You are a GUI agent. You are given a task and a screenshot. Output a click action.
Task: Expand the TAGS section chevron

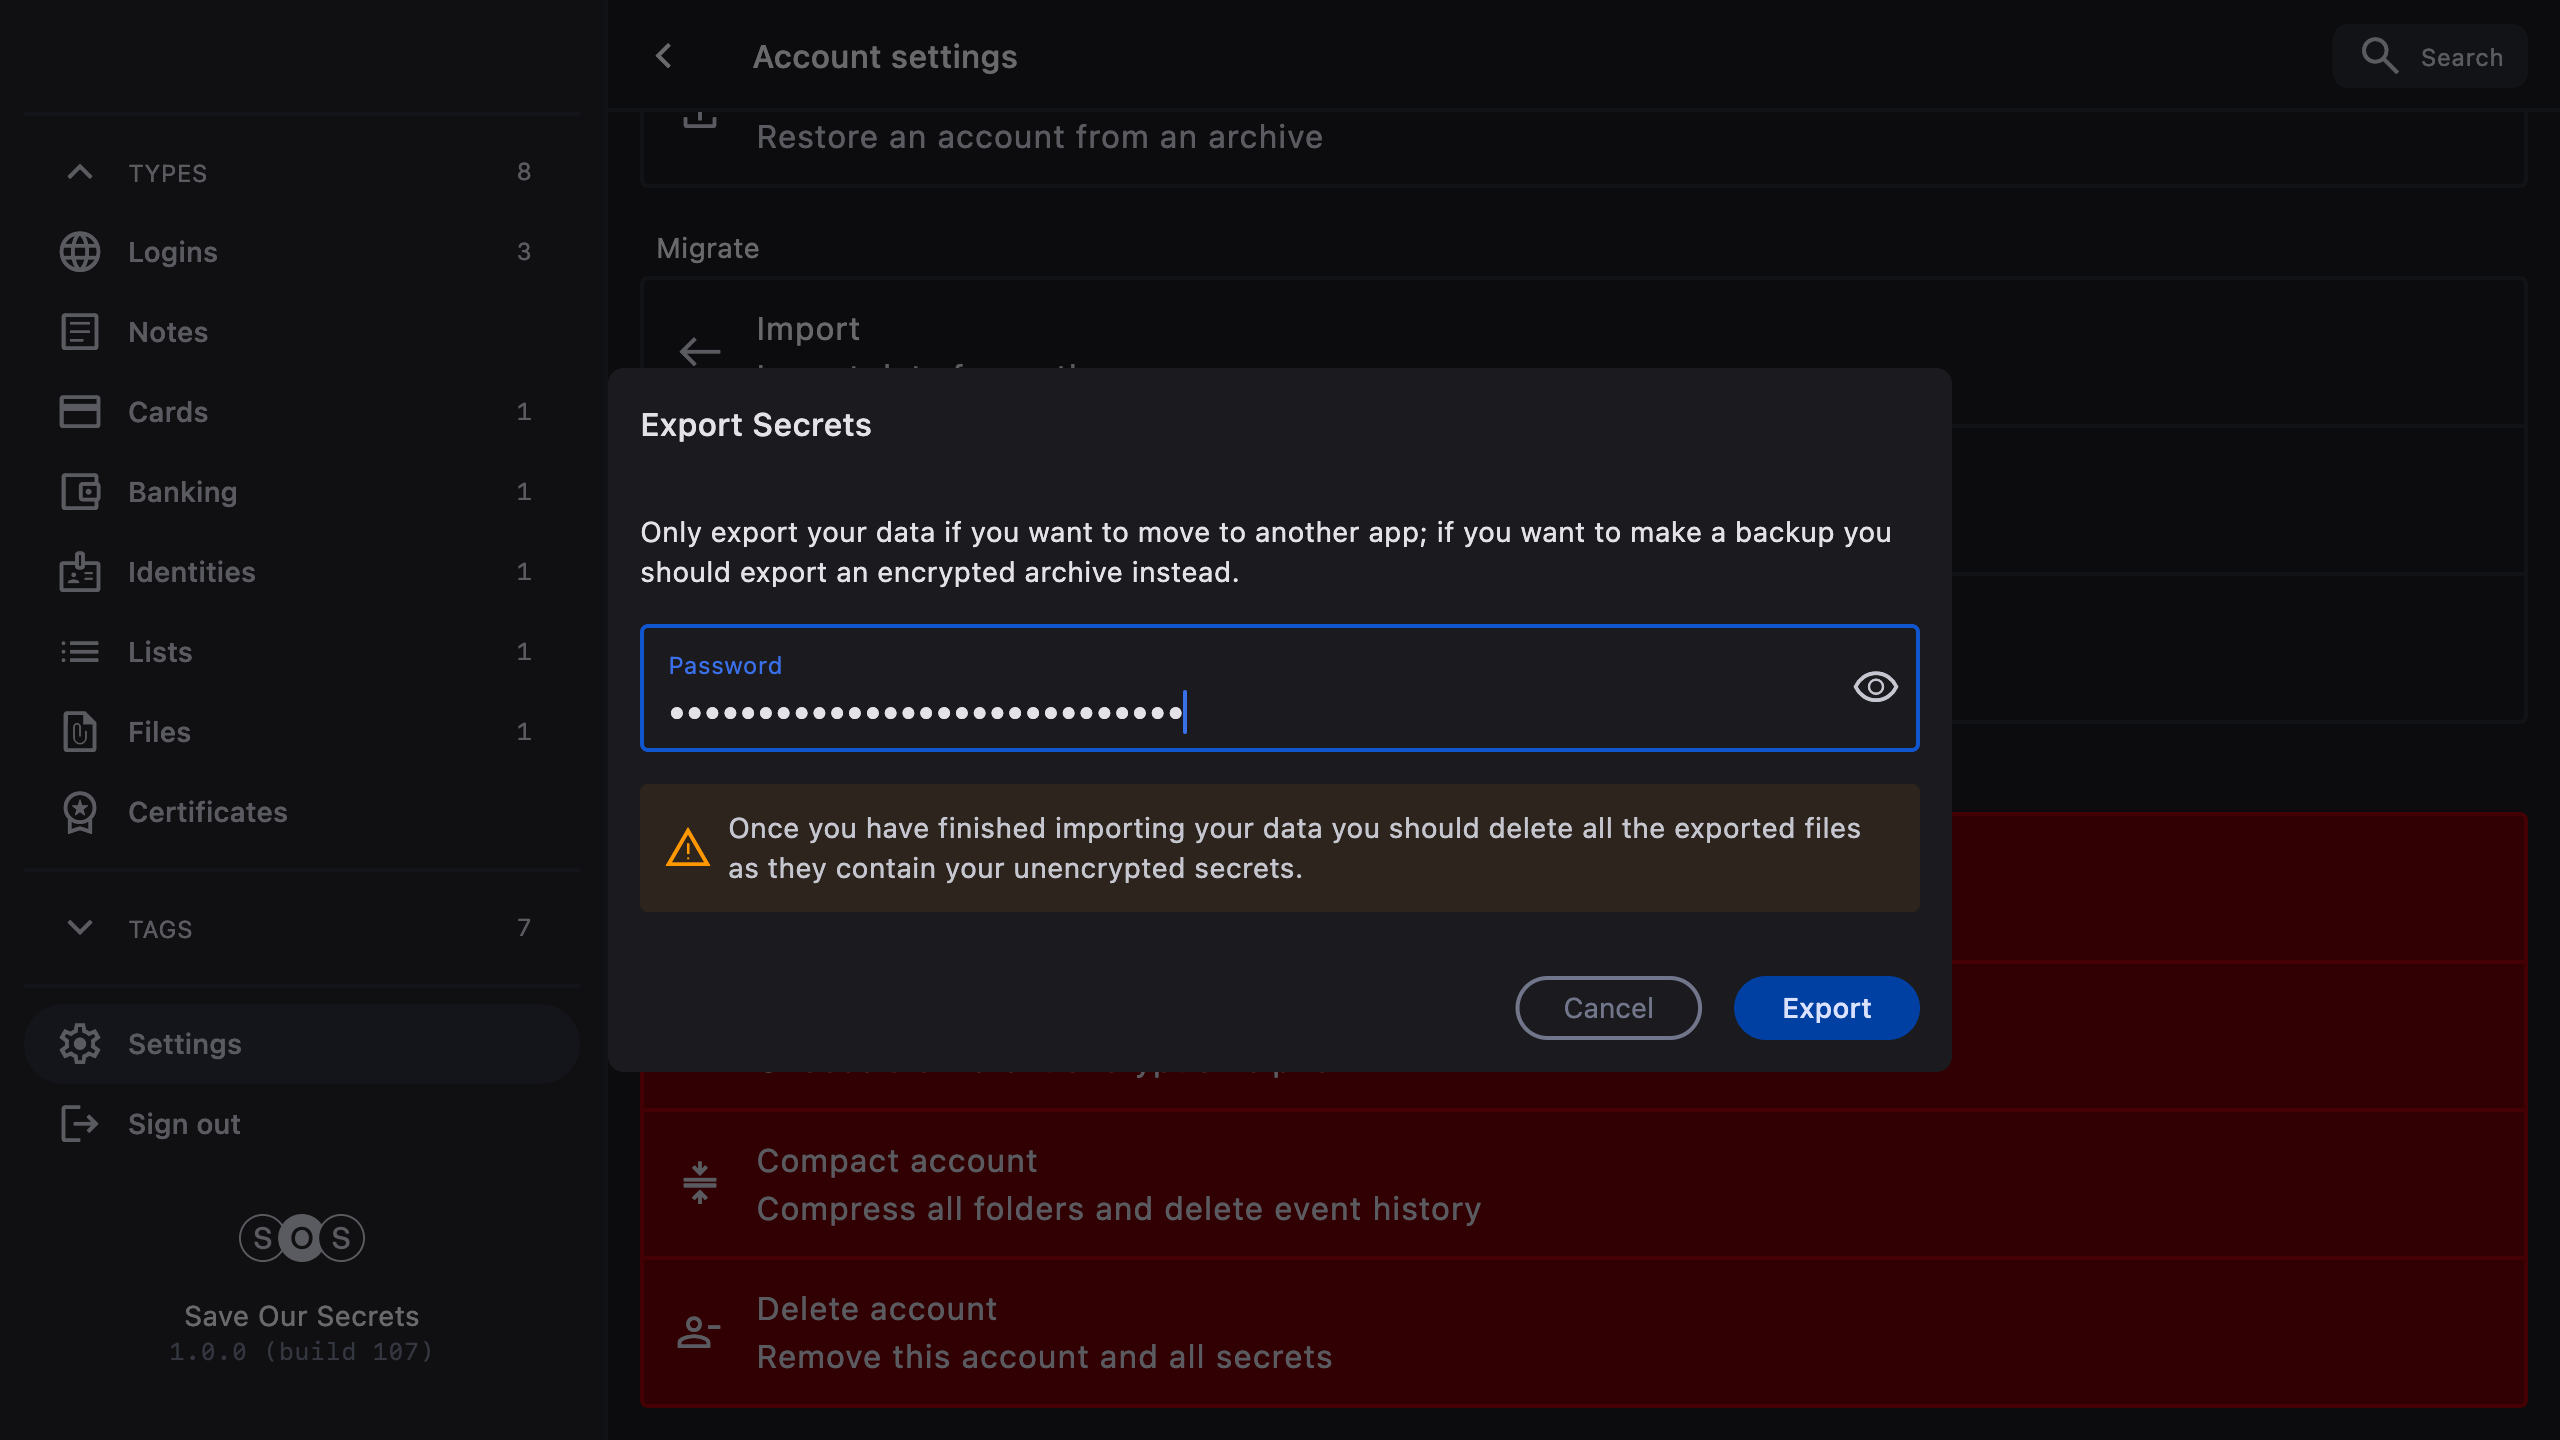click(x=80, y=928)
